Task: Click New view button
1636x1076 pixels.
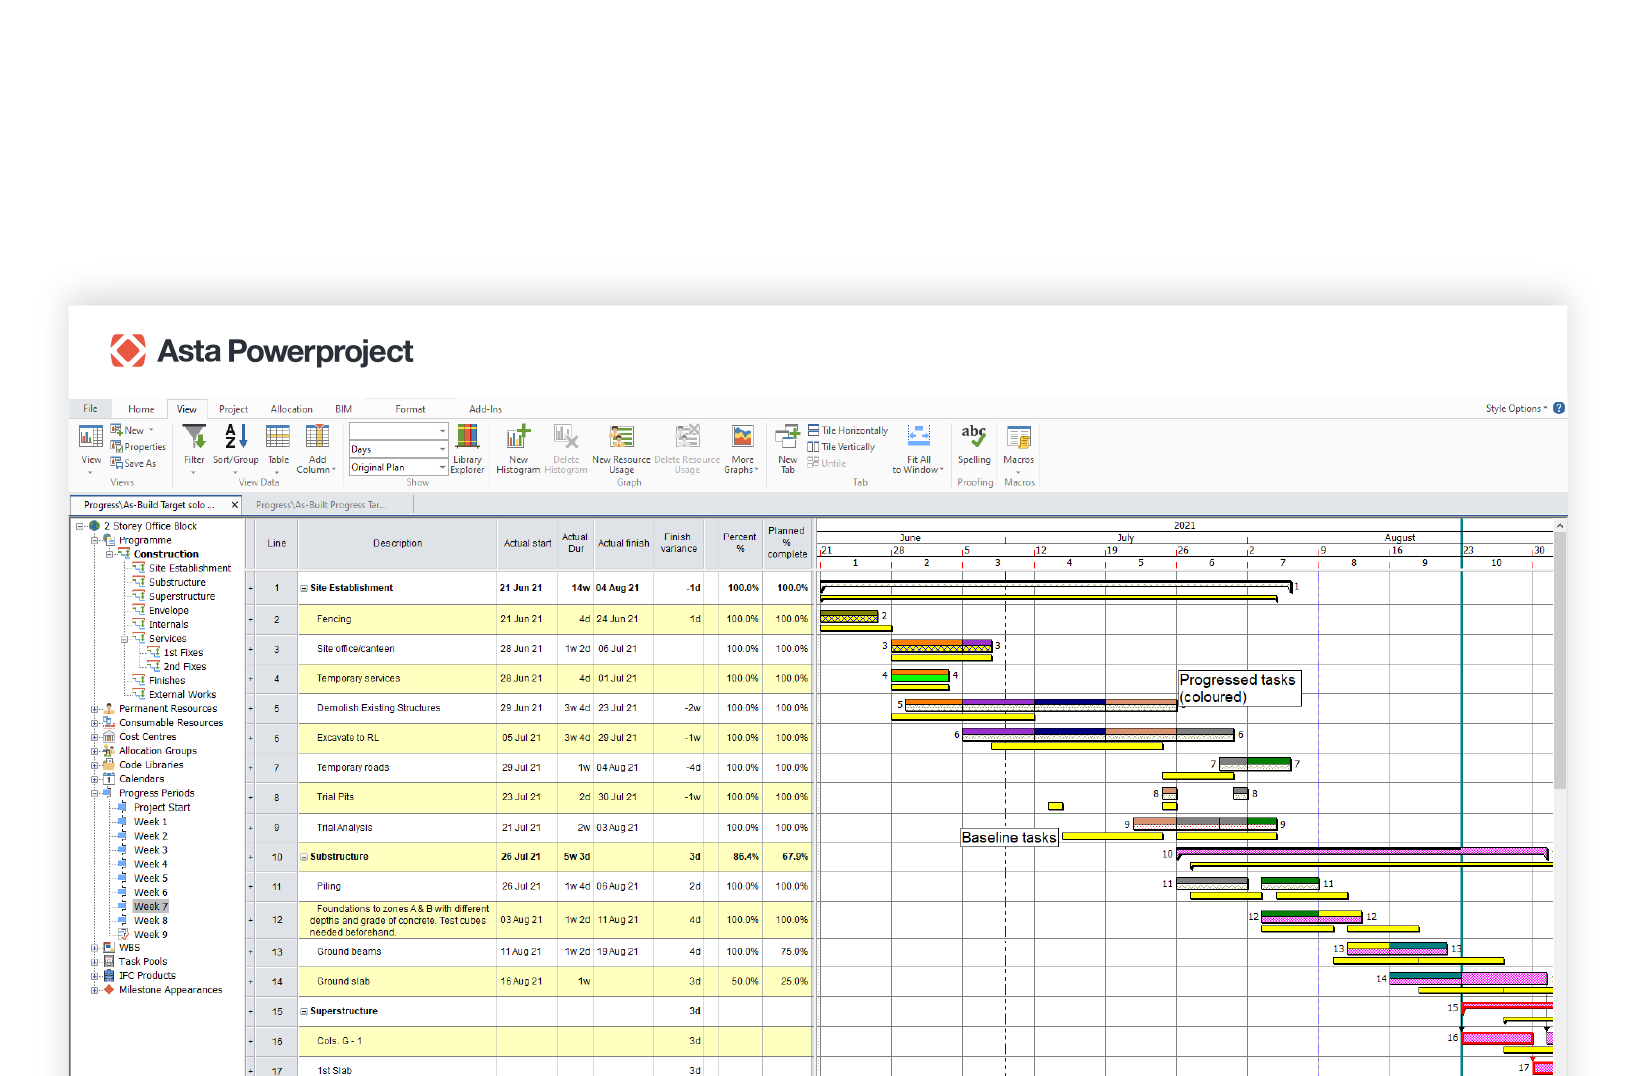Action: click(132, 430)
